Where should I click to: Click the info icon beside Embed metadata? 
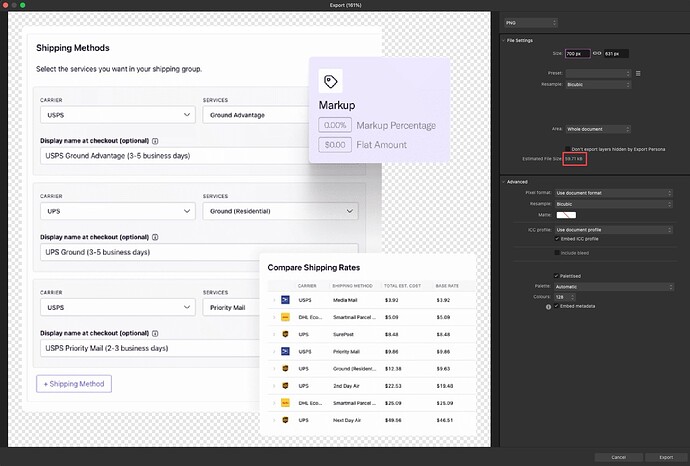548,307
